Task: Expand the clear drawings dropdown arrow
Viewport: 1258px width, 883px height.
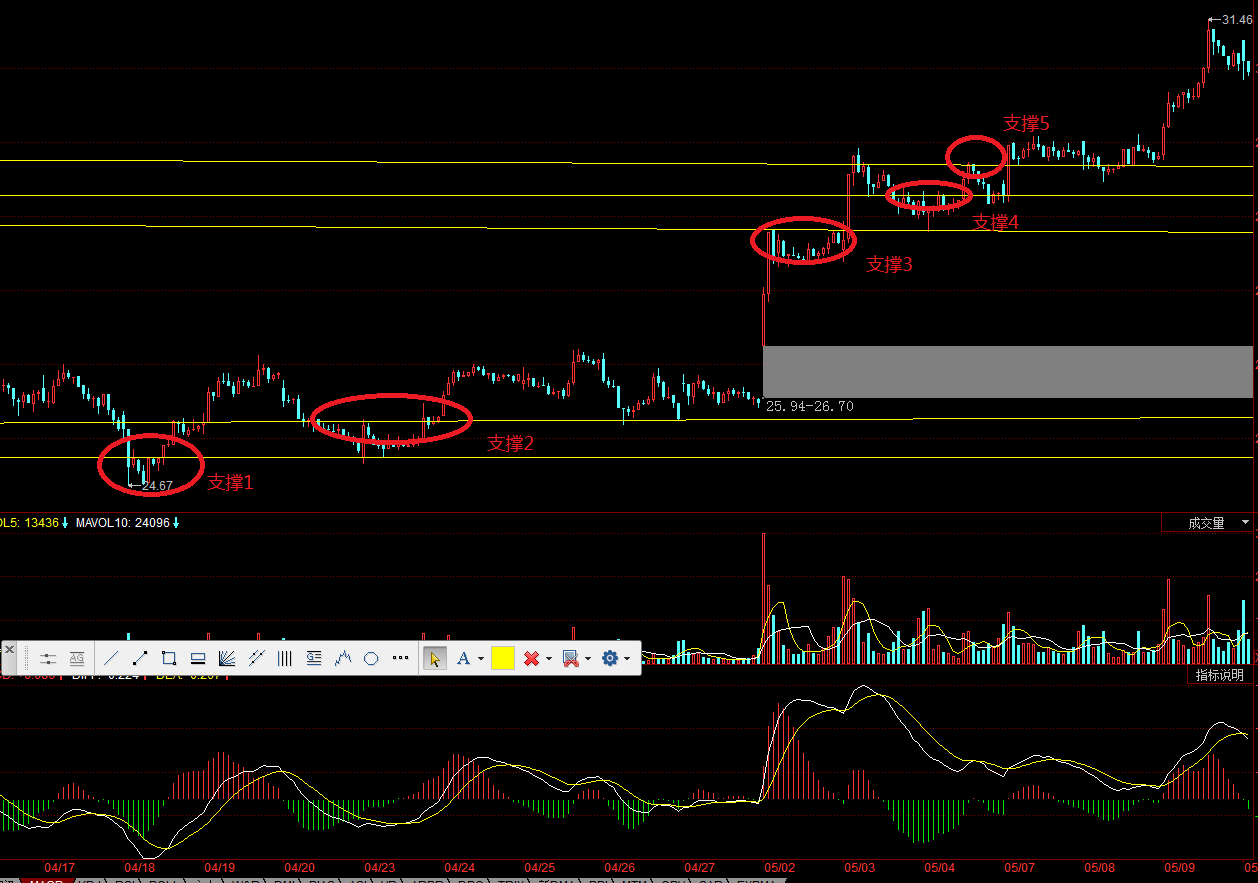Action: pos(588,659)
